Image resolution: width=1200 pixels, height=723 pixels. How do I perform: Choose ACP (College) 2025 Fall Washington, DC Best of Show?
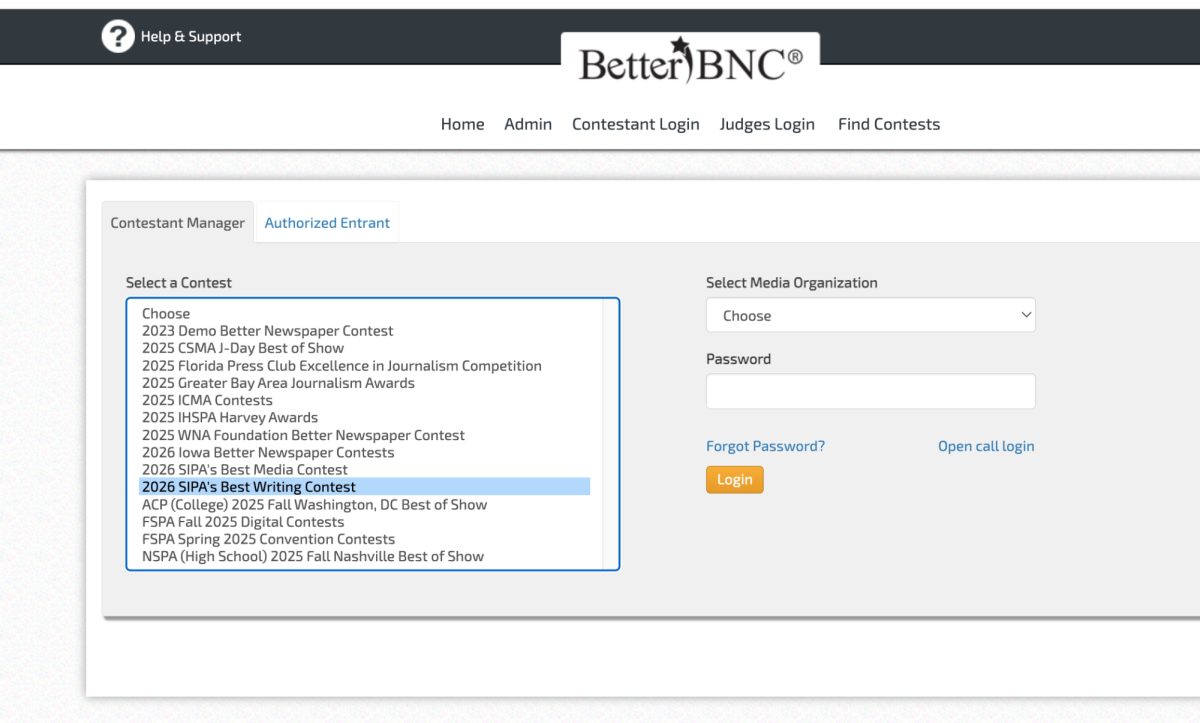pos(365,504)
